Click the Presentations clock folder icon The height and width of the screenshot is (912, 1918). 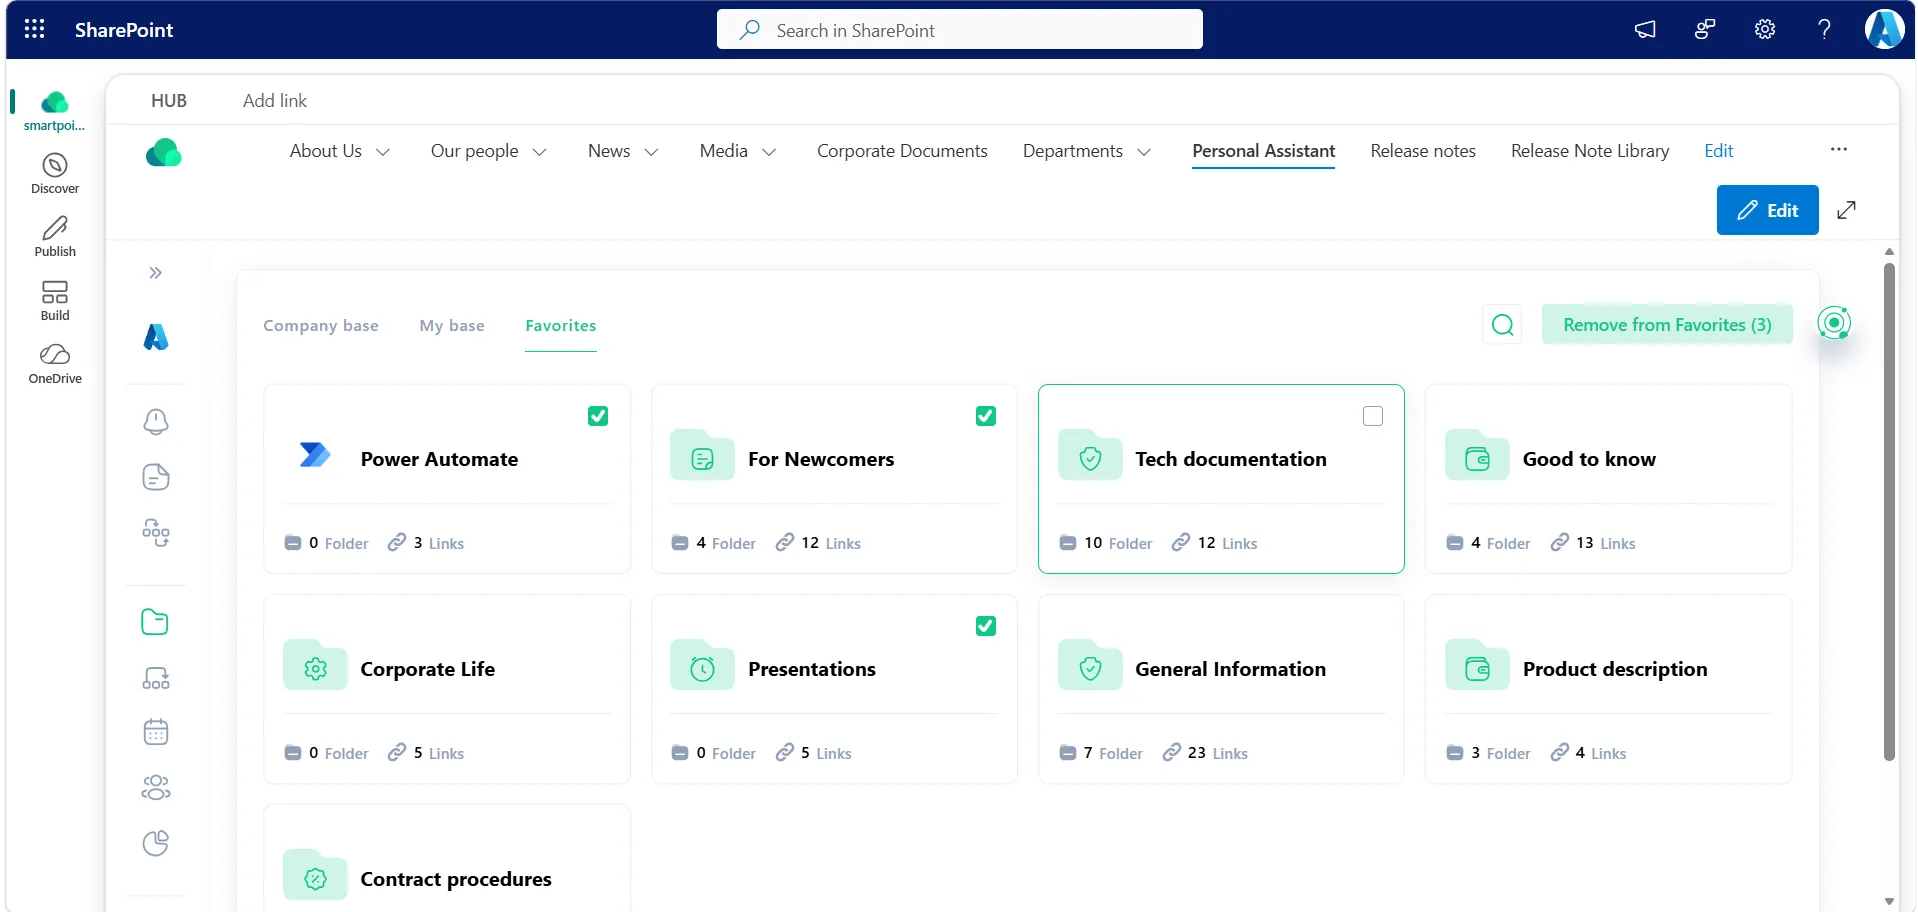702,665
